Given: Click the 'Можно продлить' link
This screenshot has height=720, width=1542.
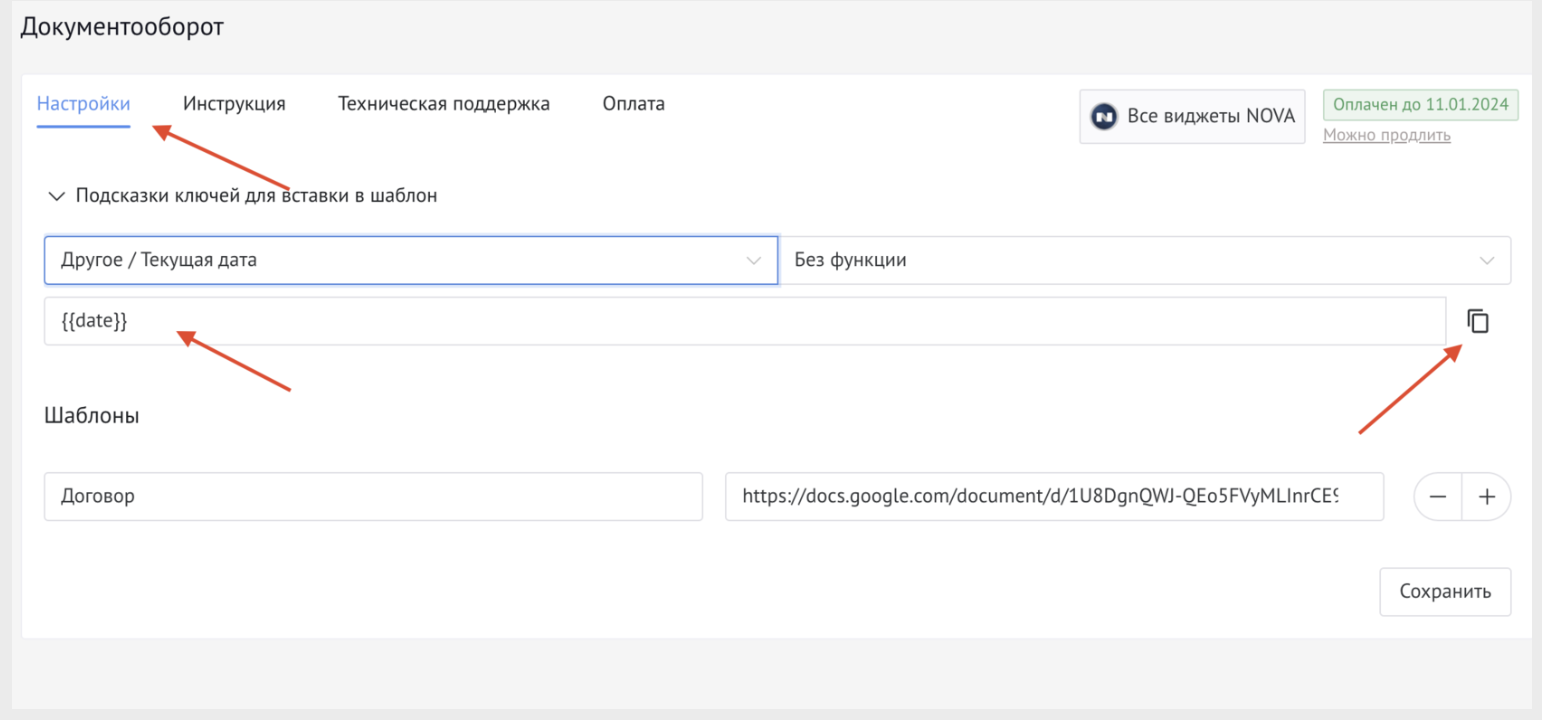Looking at the screenshot, I should tap(1387, 135).
